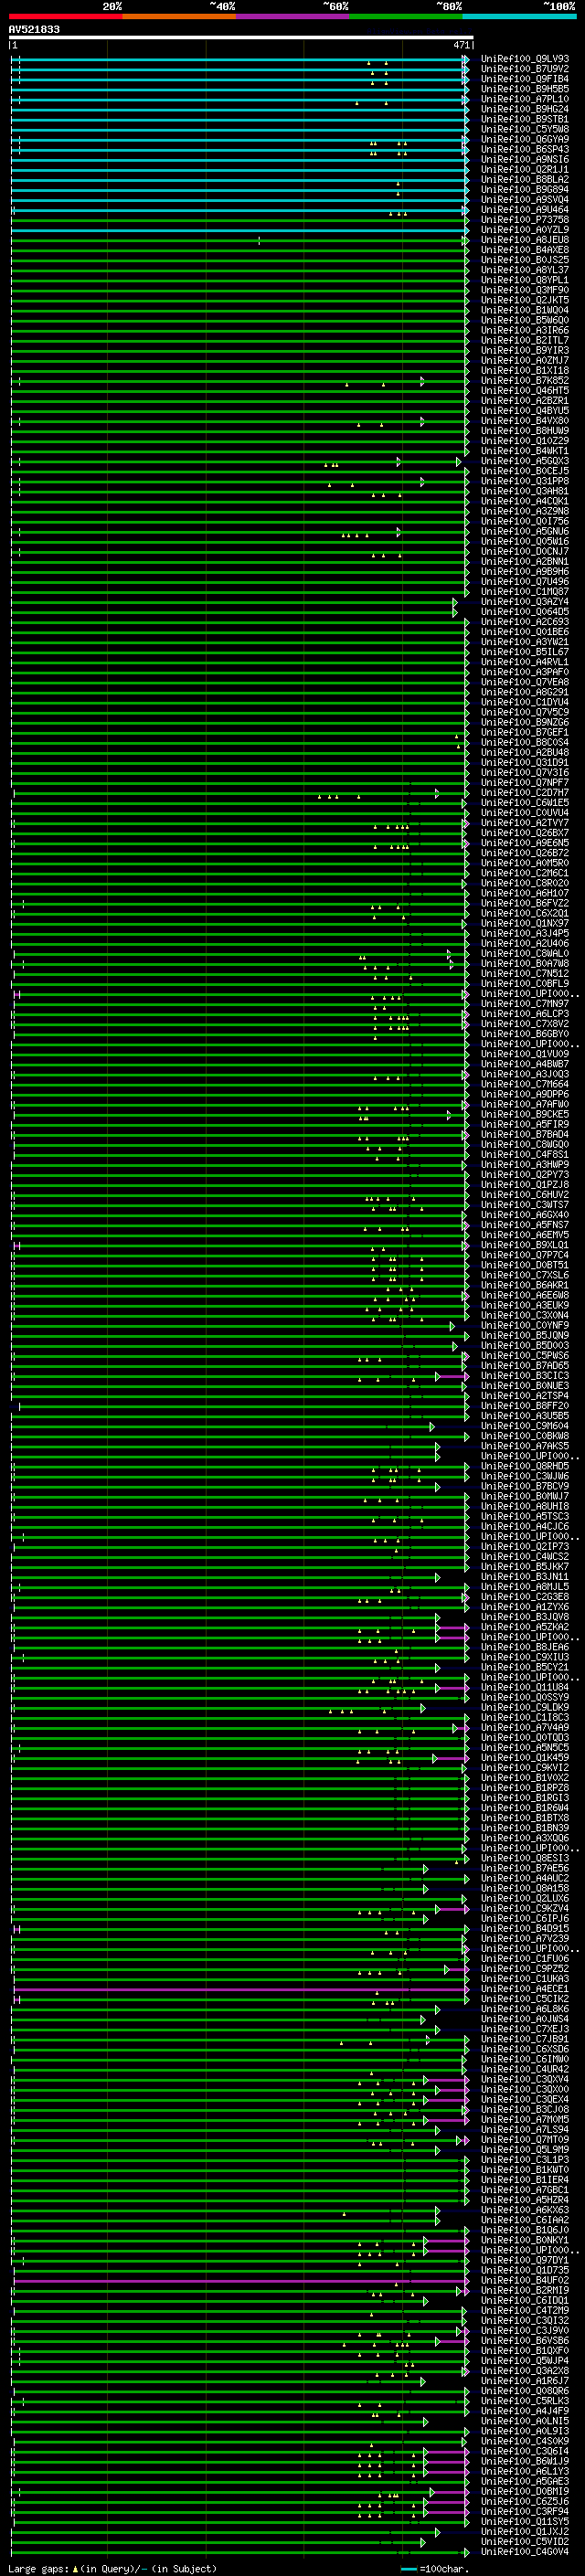The height and width of the screenshot is (2576, 585).
Task: Open hit UniRef100_A7PL10
Action: (525, 99)
